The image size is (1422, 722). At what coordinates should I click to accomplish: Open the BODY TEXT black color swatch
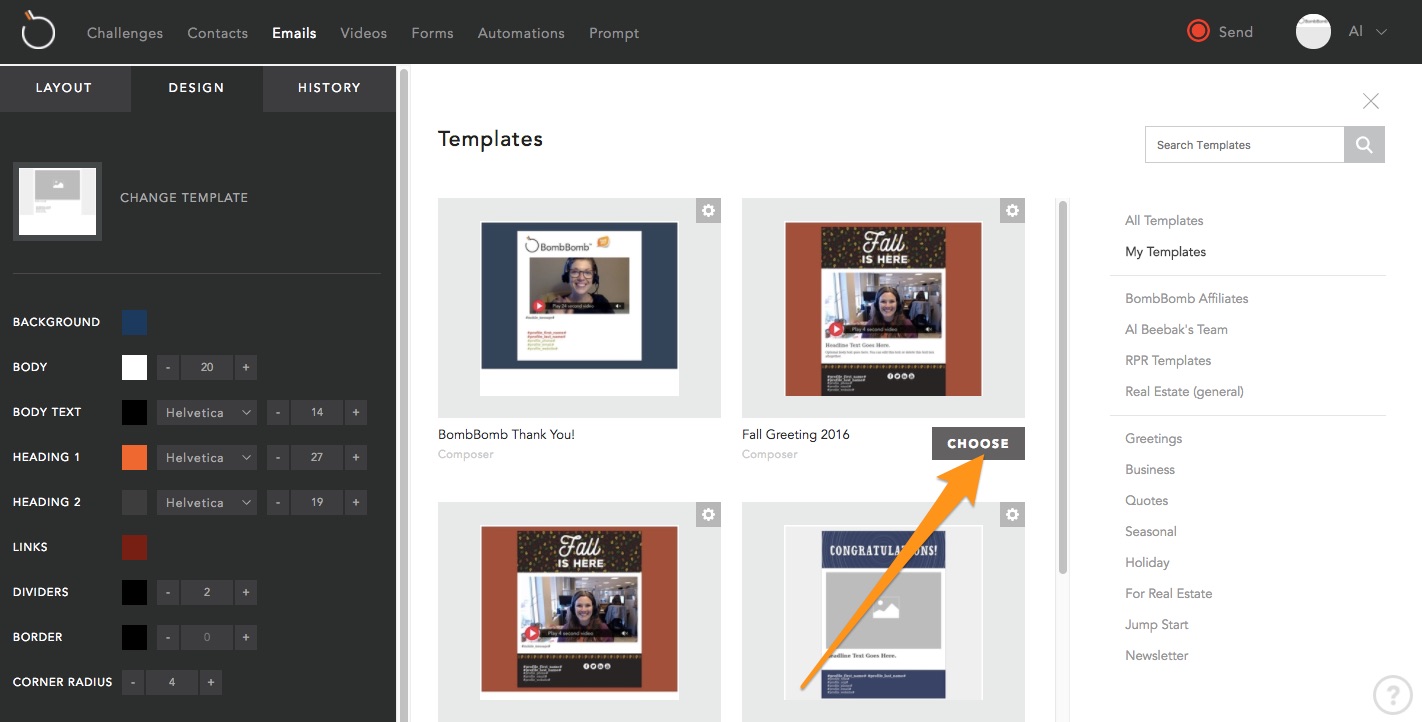[x=134, y=412]
